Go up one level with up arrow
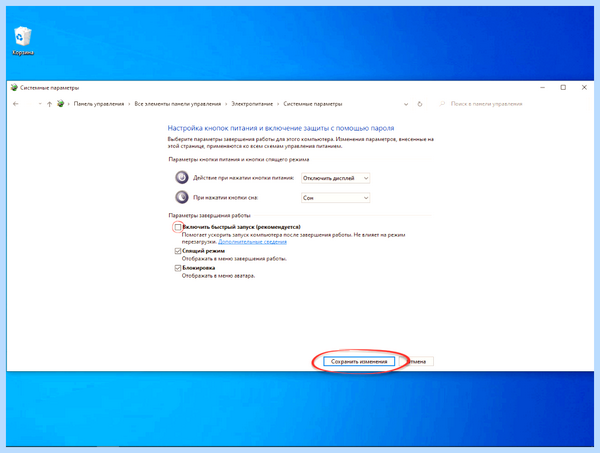 [49, 104]
